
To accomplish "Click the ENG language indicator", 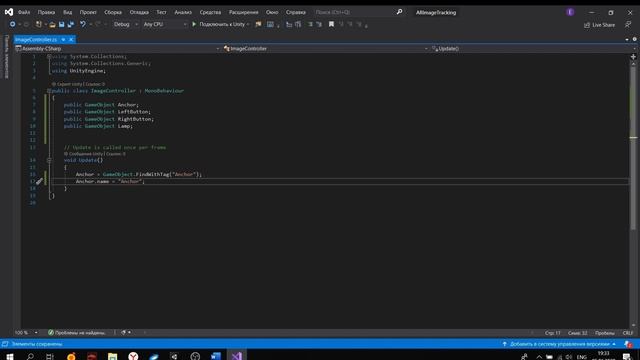I will coord(581,357).
